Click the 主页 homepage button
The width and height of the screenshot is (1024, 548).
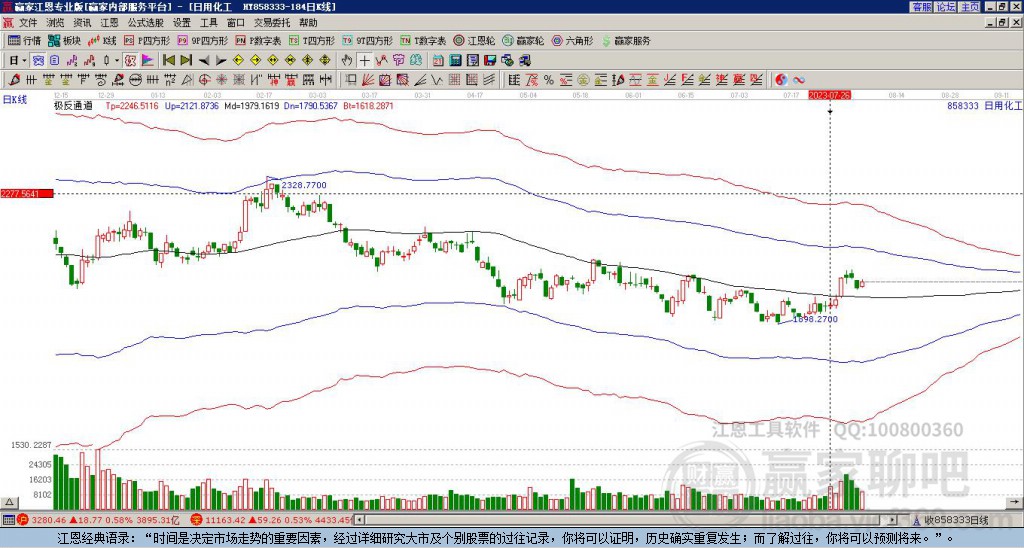(970, 7)
